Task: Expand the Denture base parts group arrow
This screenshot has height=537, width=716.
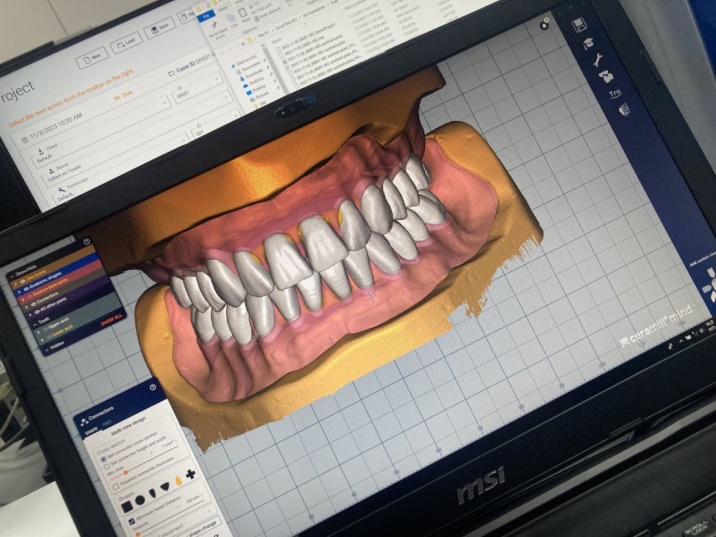Action: tap(23, 299)
